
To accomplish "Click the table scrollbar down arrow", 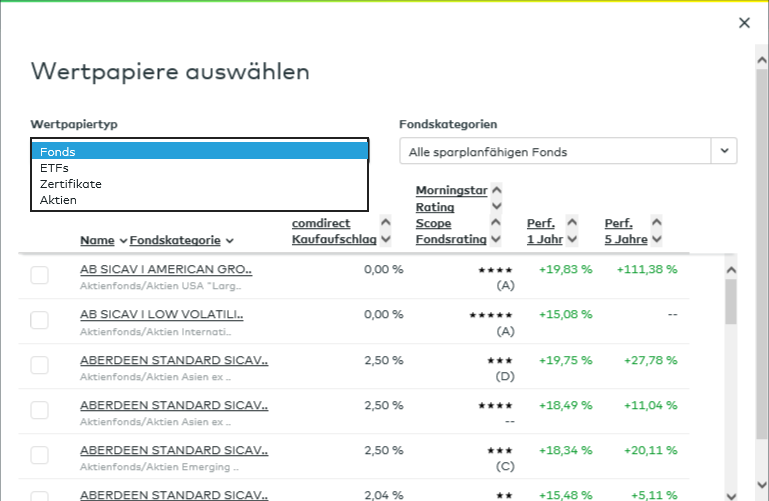I will click(731, 496).
